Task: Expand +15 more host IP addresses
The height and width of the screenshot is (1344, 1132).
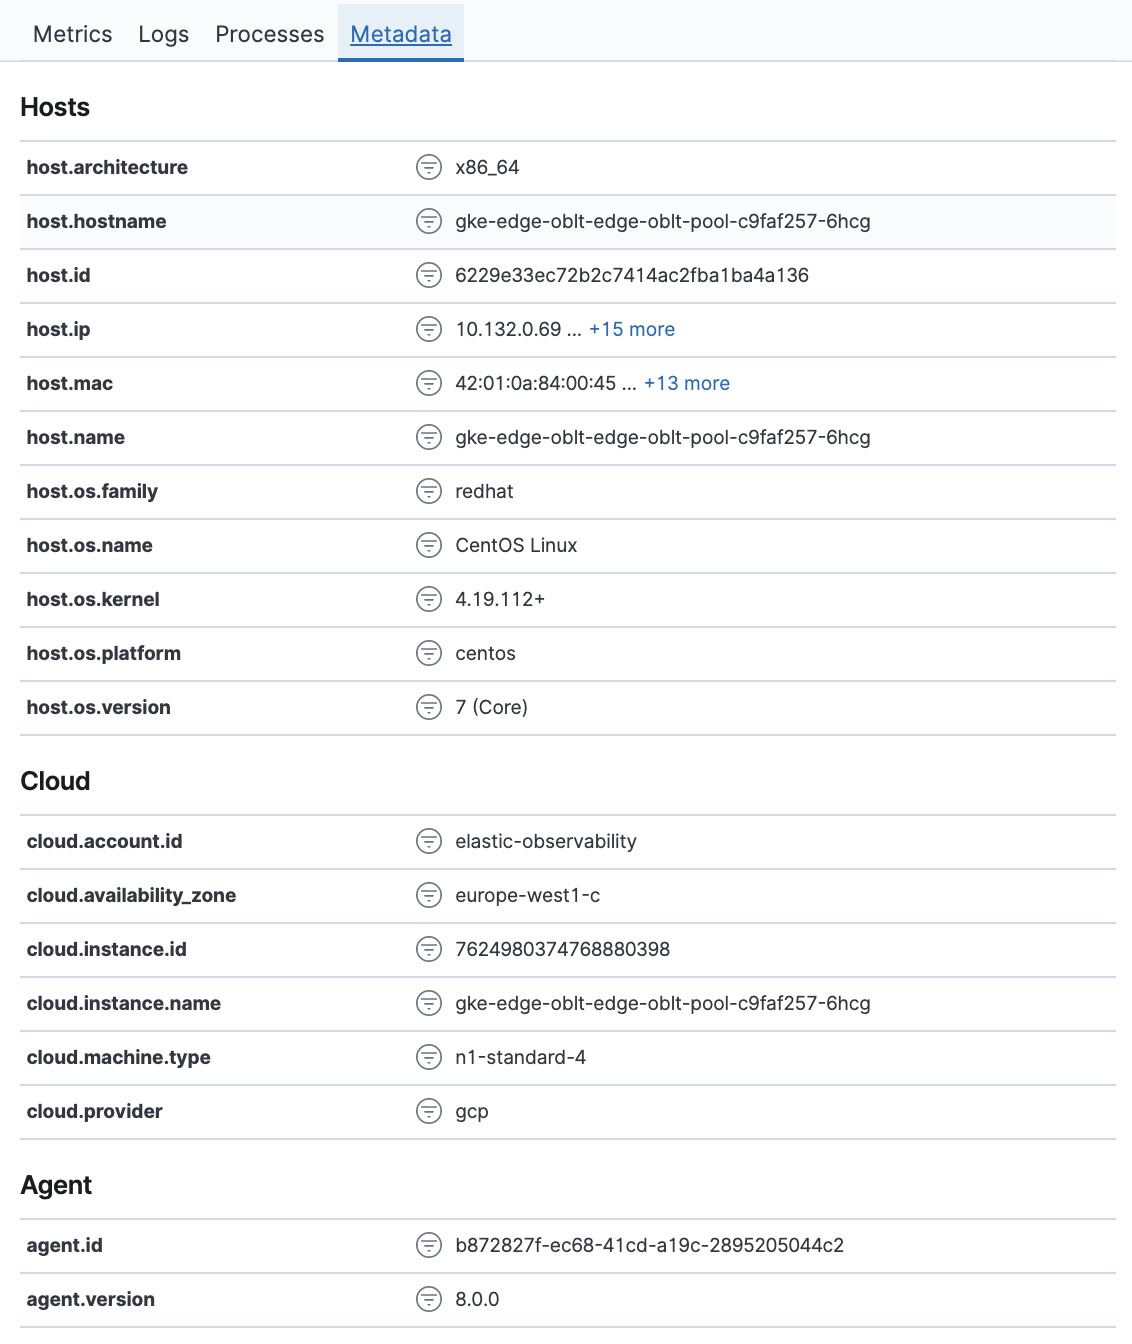Action: (x=632, y=329)
